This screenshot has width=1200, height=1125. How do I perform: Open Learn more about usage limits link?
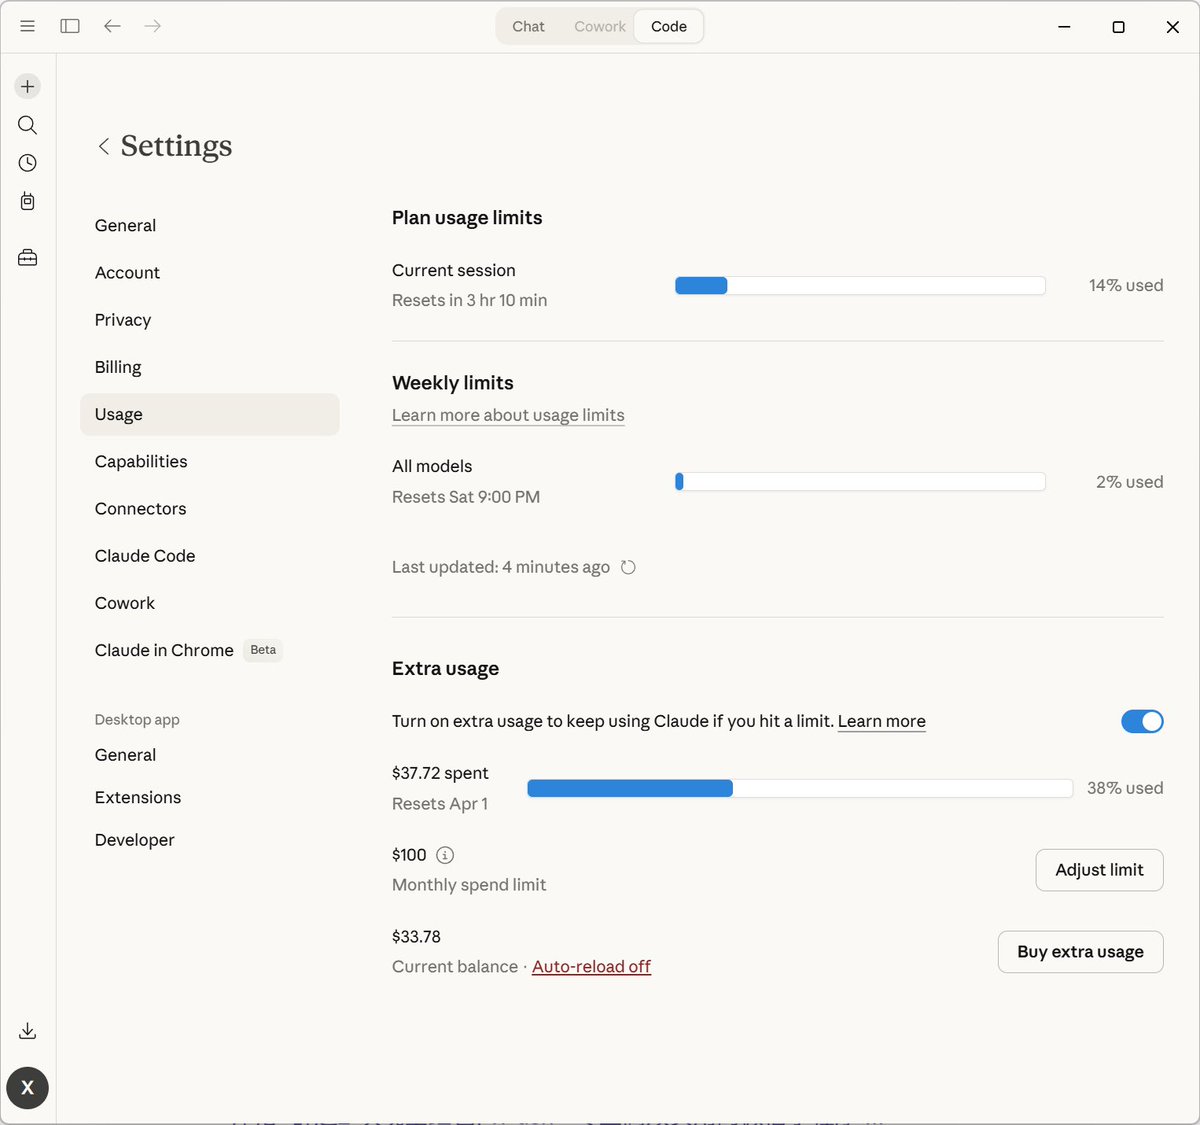(508, 415)
